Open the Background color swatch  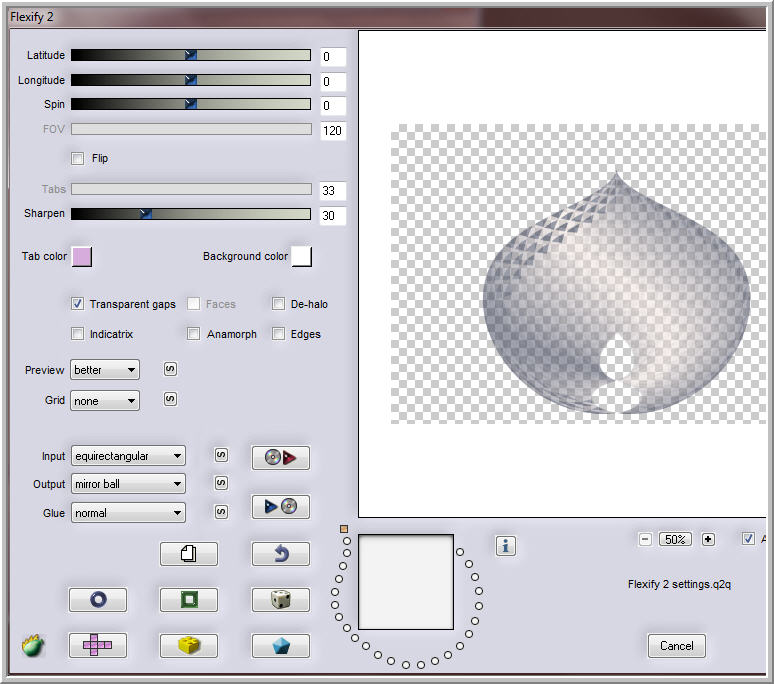(x=302, y=257)
